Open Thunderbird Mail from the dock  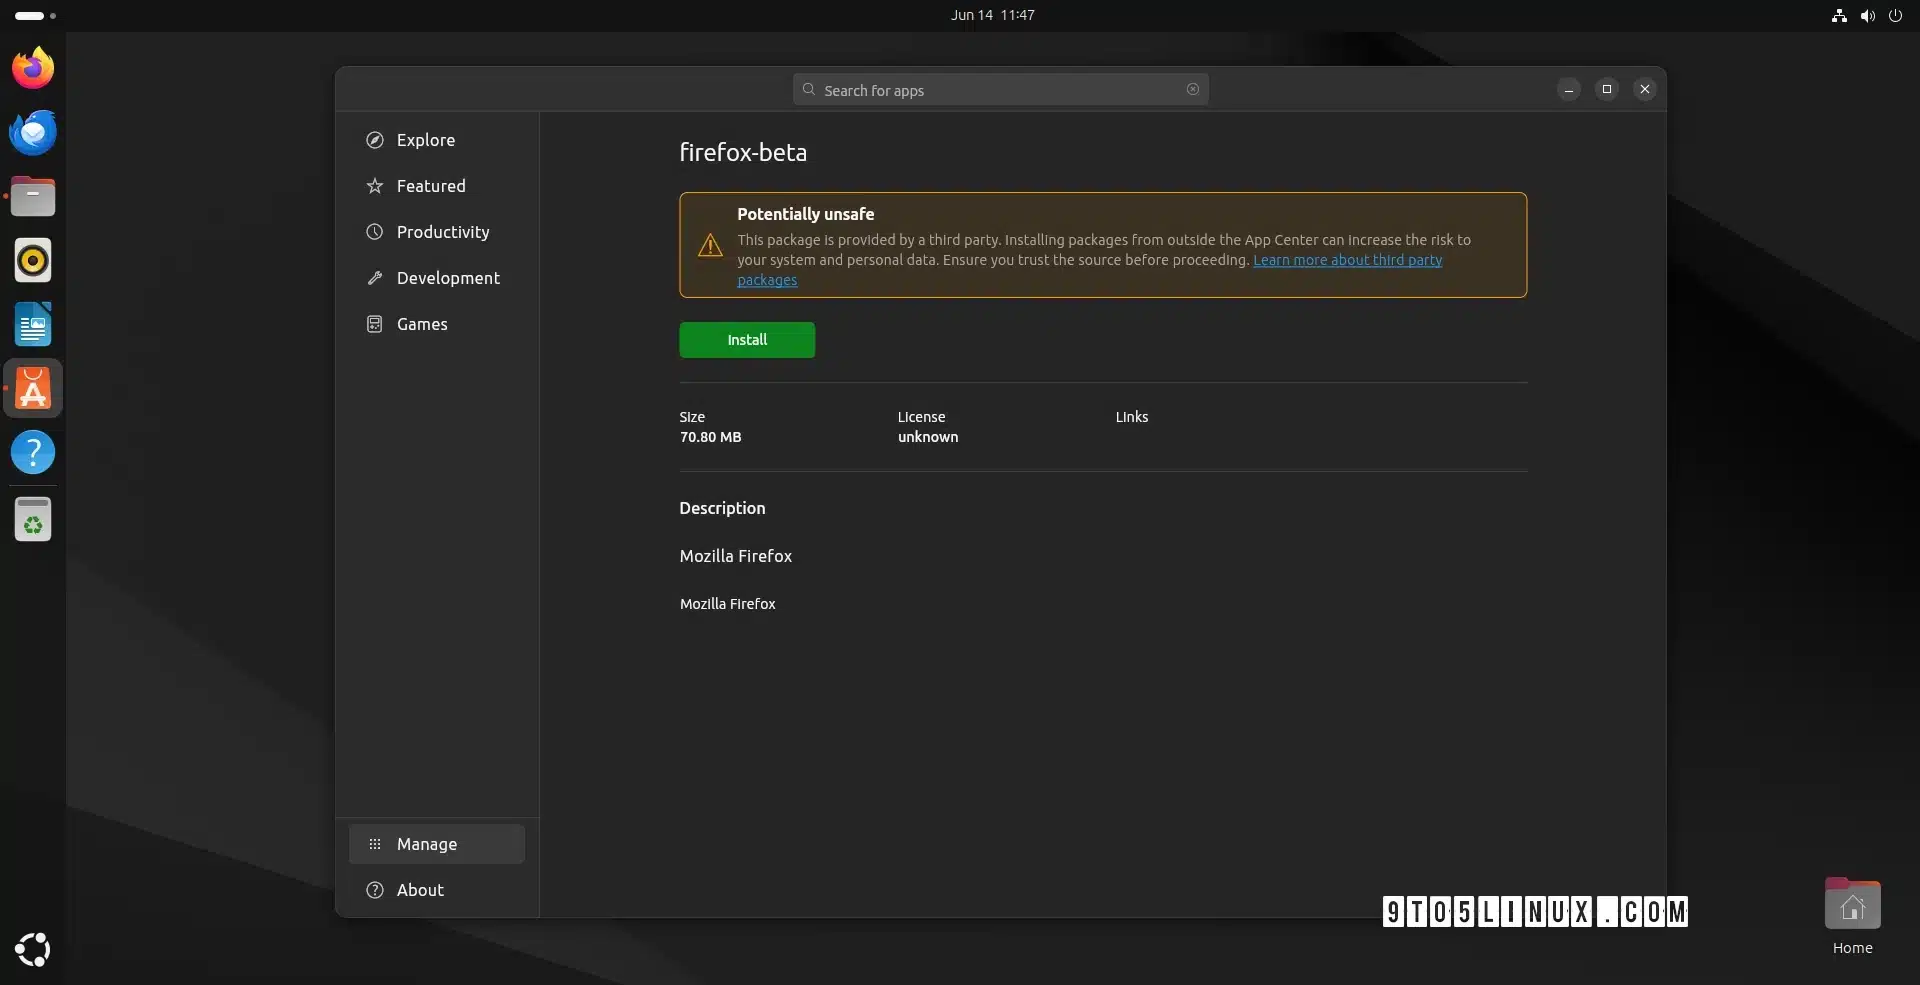pyautogui.click(x=33, y=132)
